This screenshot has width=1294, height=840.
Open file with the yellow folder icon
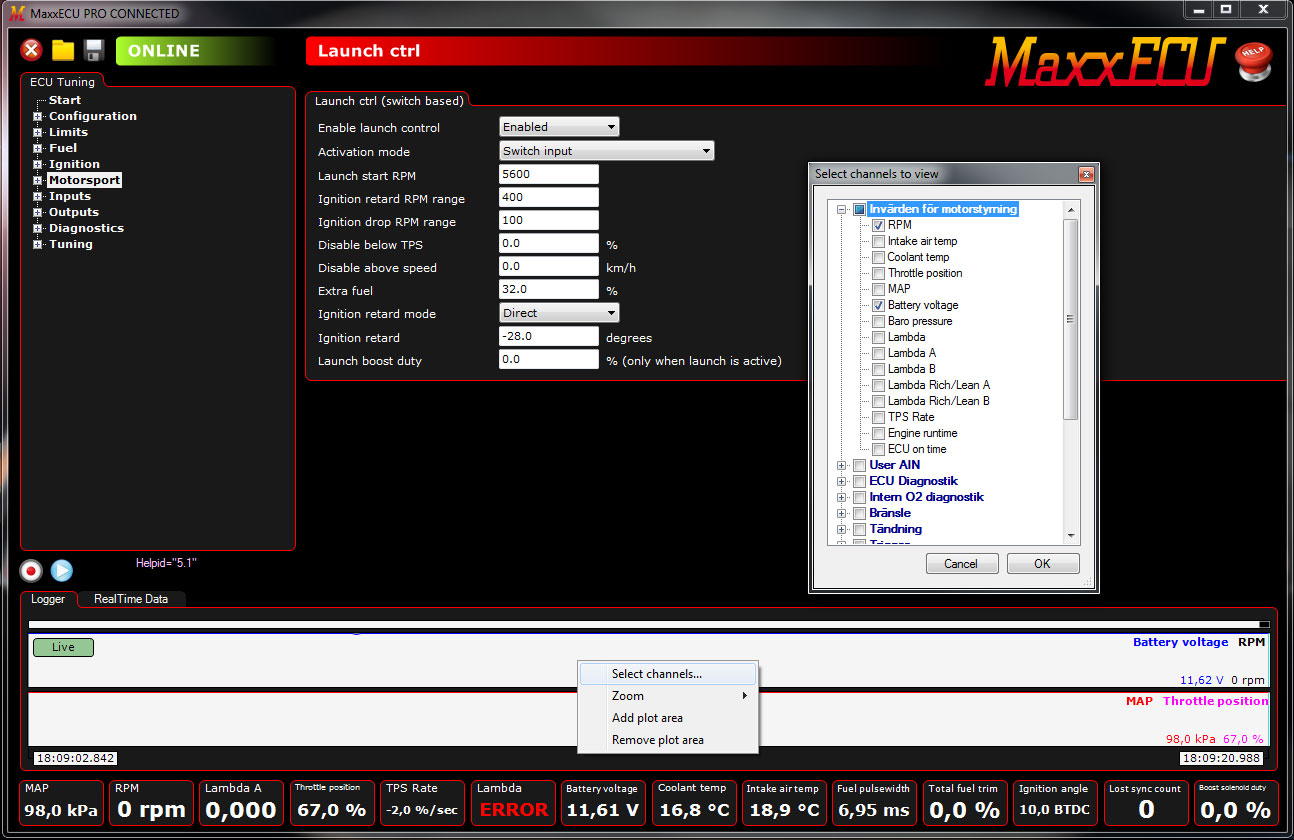pos(63,50)
